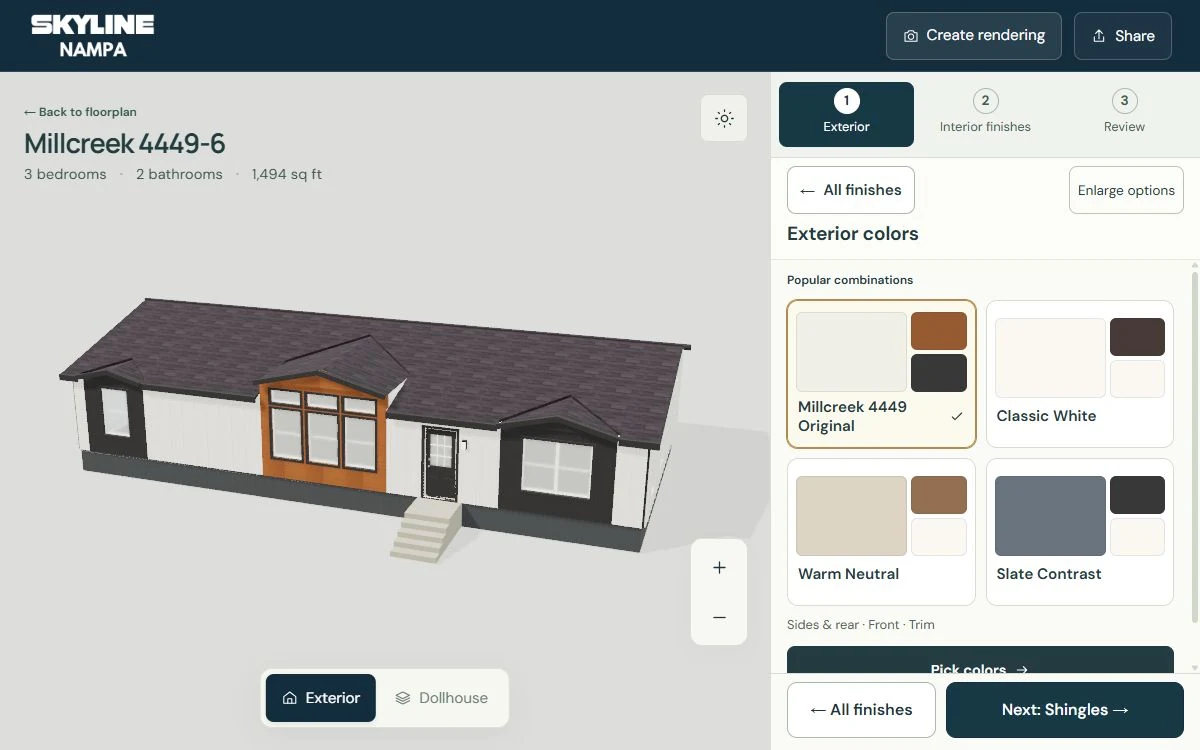
Task: Click the Pick colors button
Action: pyautogui.click(x=980, y=660)
